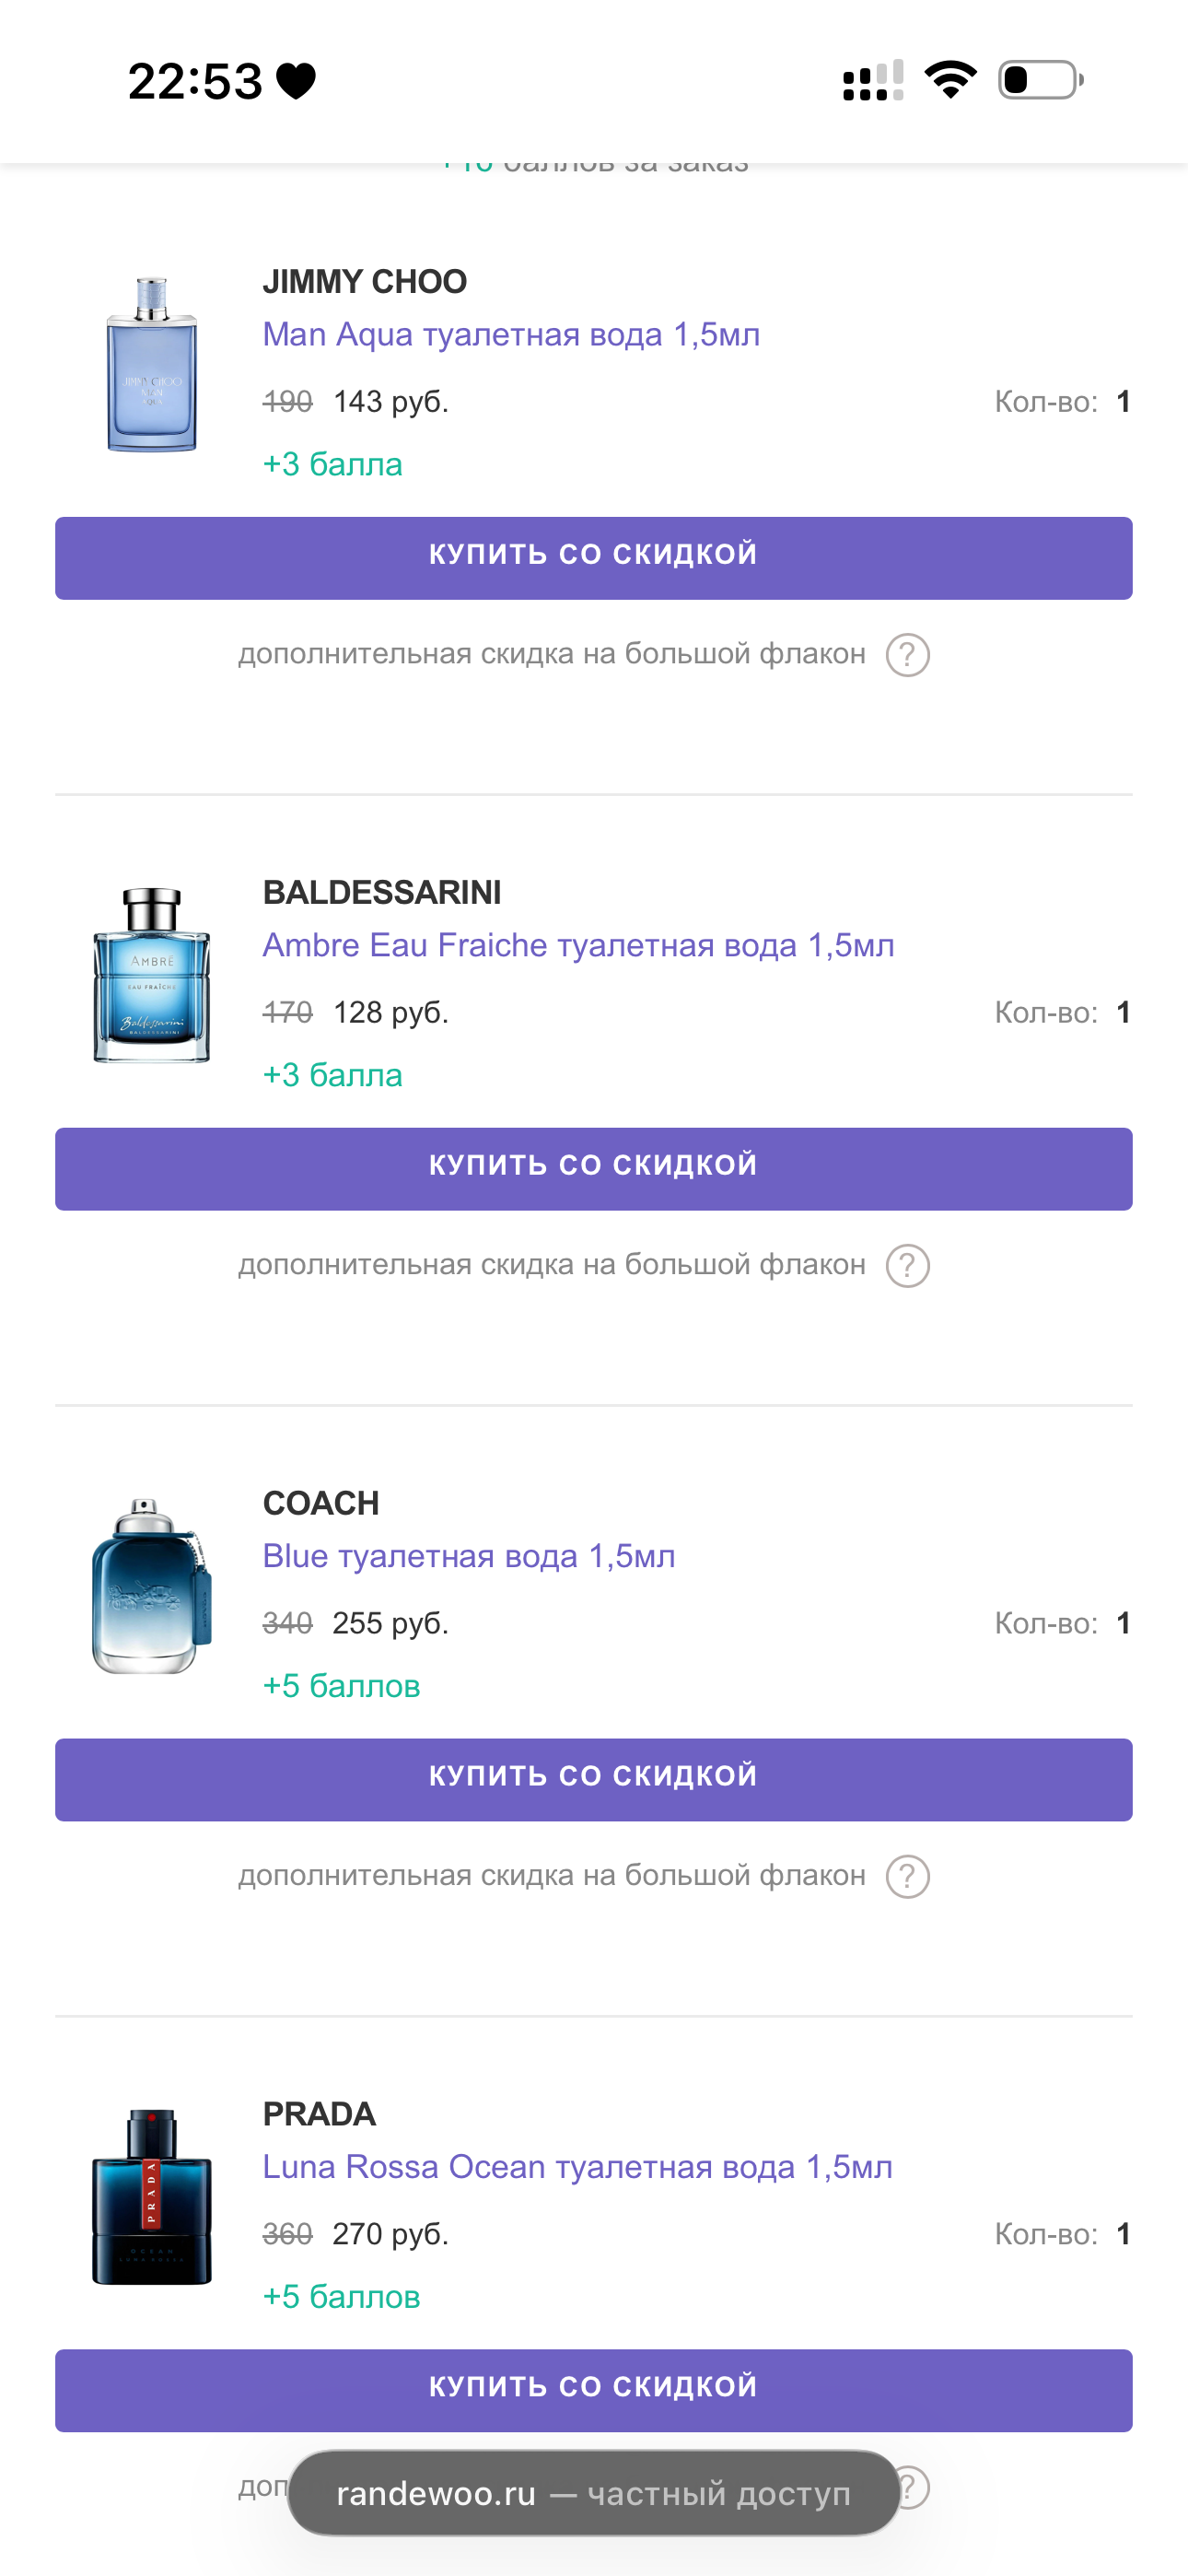The width and height of the screenshot is (1188, 2576).
Task: Tap randewoo.ru private access address pill
Action: coord(594,2493)
